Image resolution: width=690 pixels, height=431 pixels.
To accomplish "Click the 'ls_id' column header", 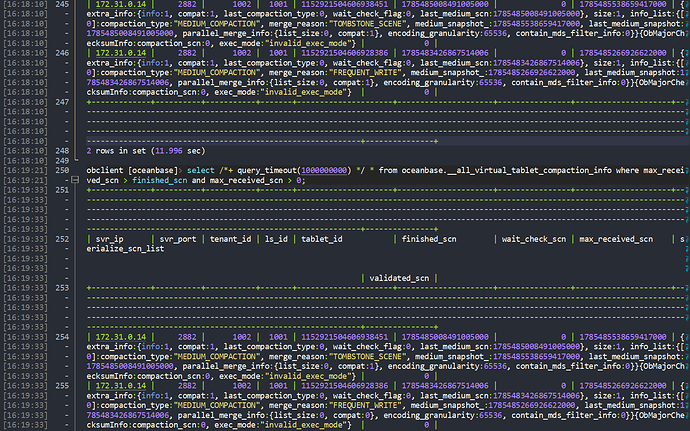I will pos(276,239).
